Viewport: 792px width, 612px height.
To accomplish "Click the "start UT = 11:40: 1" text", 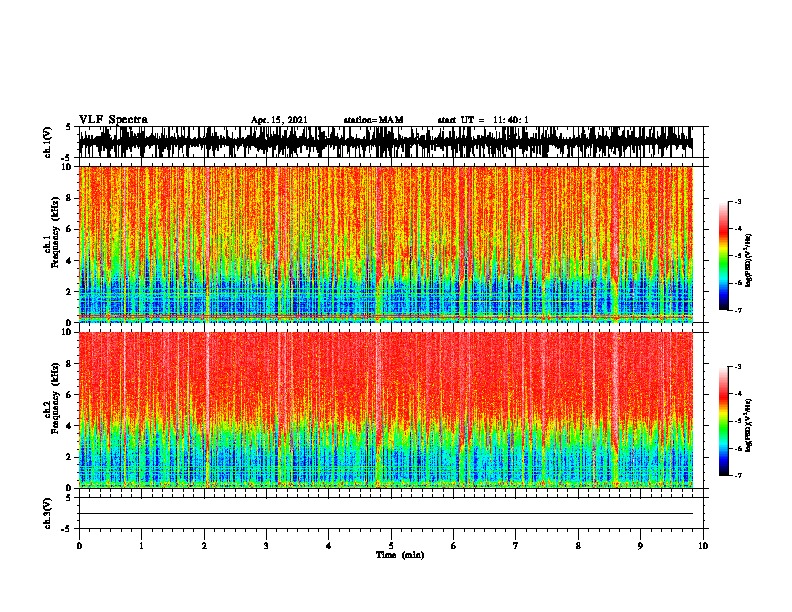I will click(x=483, y=120).
